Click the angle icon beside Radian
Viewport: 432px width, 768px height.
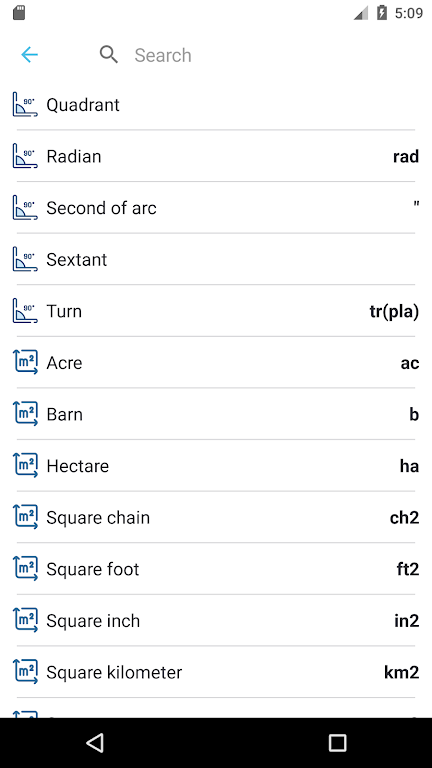coord(25,156)
